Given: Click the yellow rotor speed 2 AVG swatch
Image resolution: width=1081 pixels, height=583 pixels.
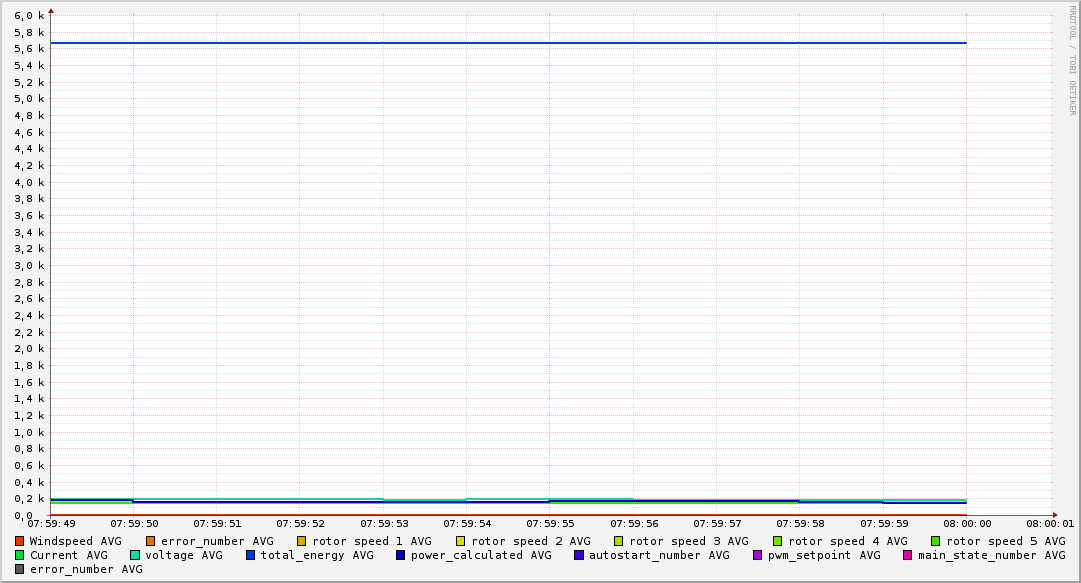Looking at the screenshot, I should tap(461, 541).
